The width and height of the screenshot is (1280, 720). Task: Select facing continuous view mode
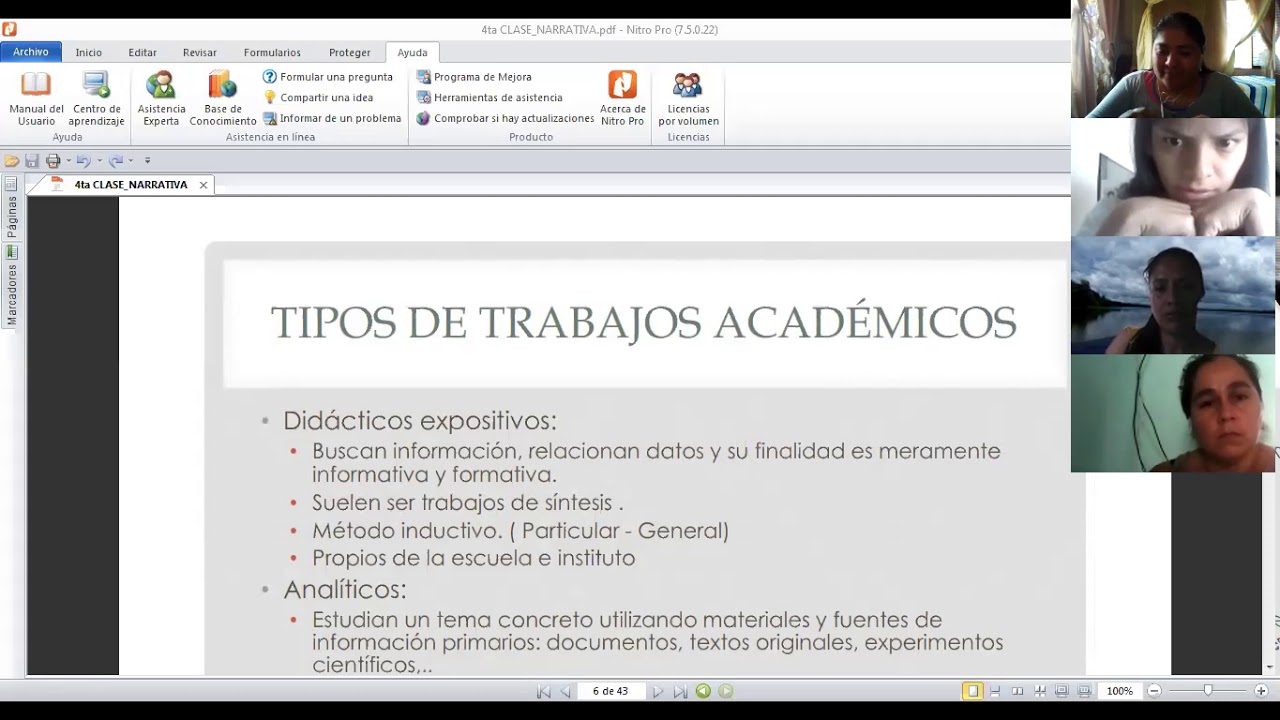(1040, 691)
